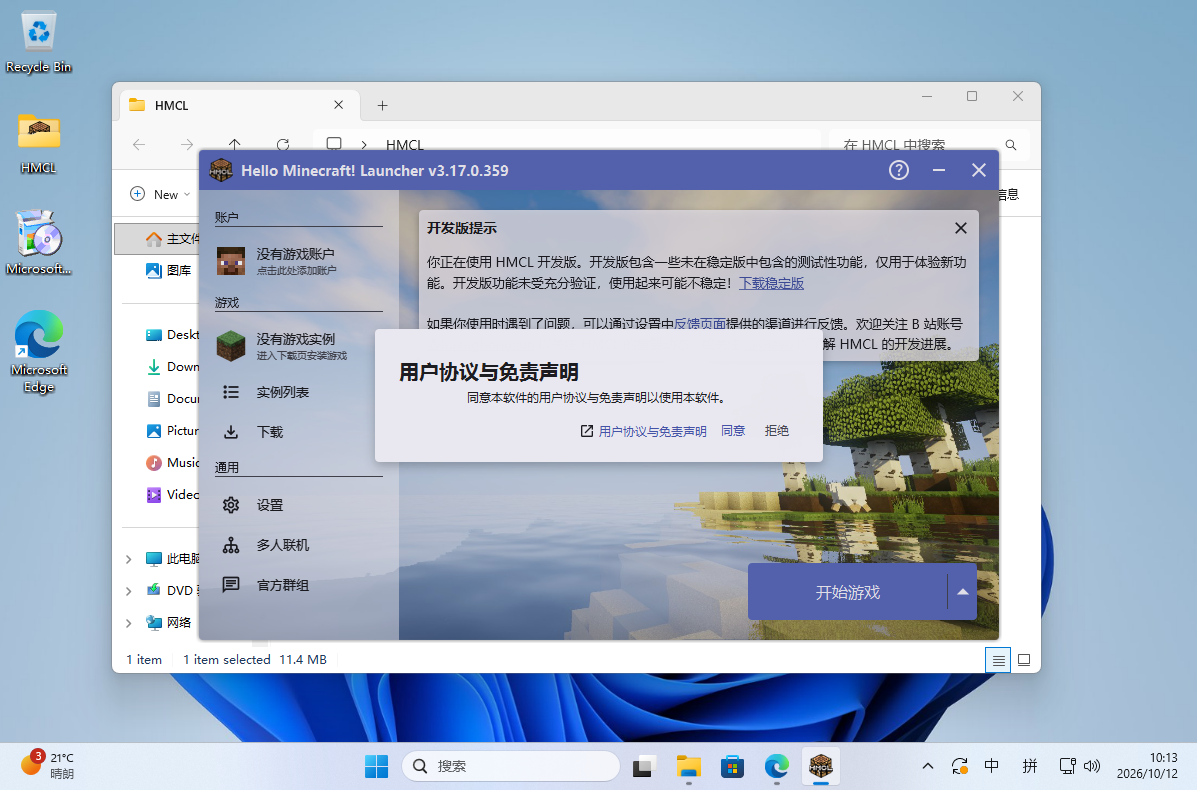1197x790 pixels.
Task: Expand 网络 in the navigation pane
Action: 128,623
